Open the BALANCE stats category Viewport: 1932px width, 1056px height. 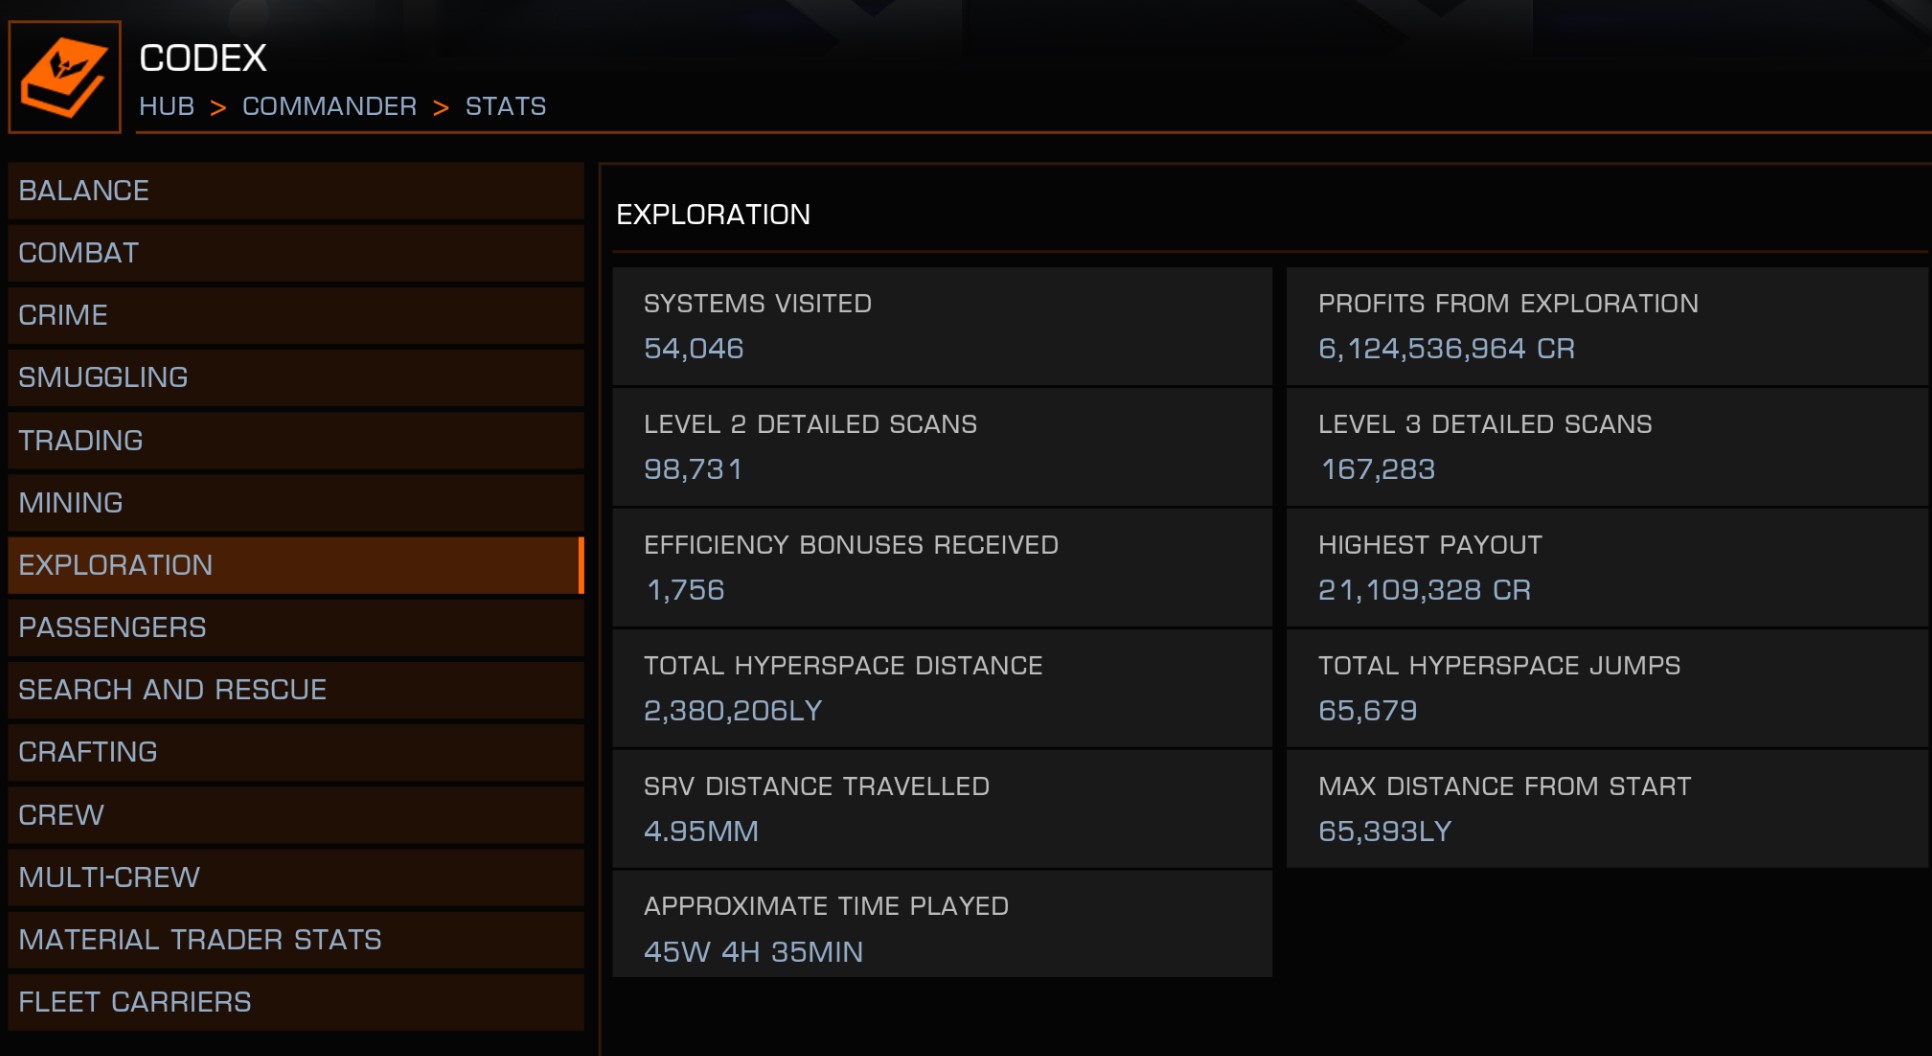pyautogui.click(x=296, y=191)
